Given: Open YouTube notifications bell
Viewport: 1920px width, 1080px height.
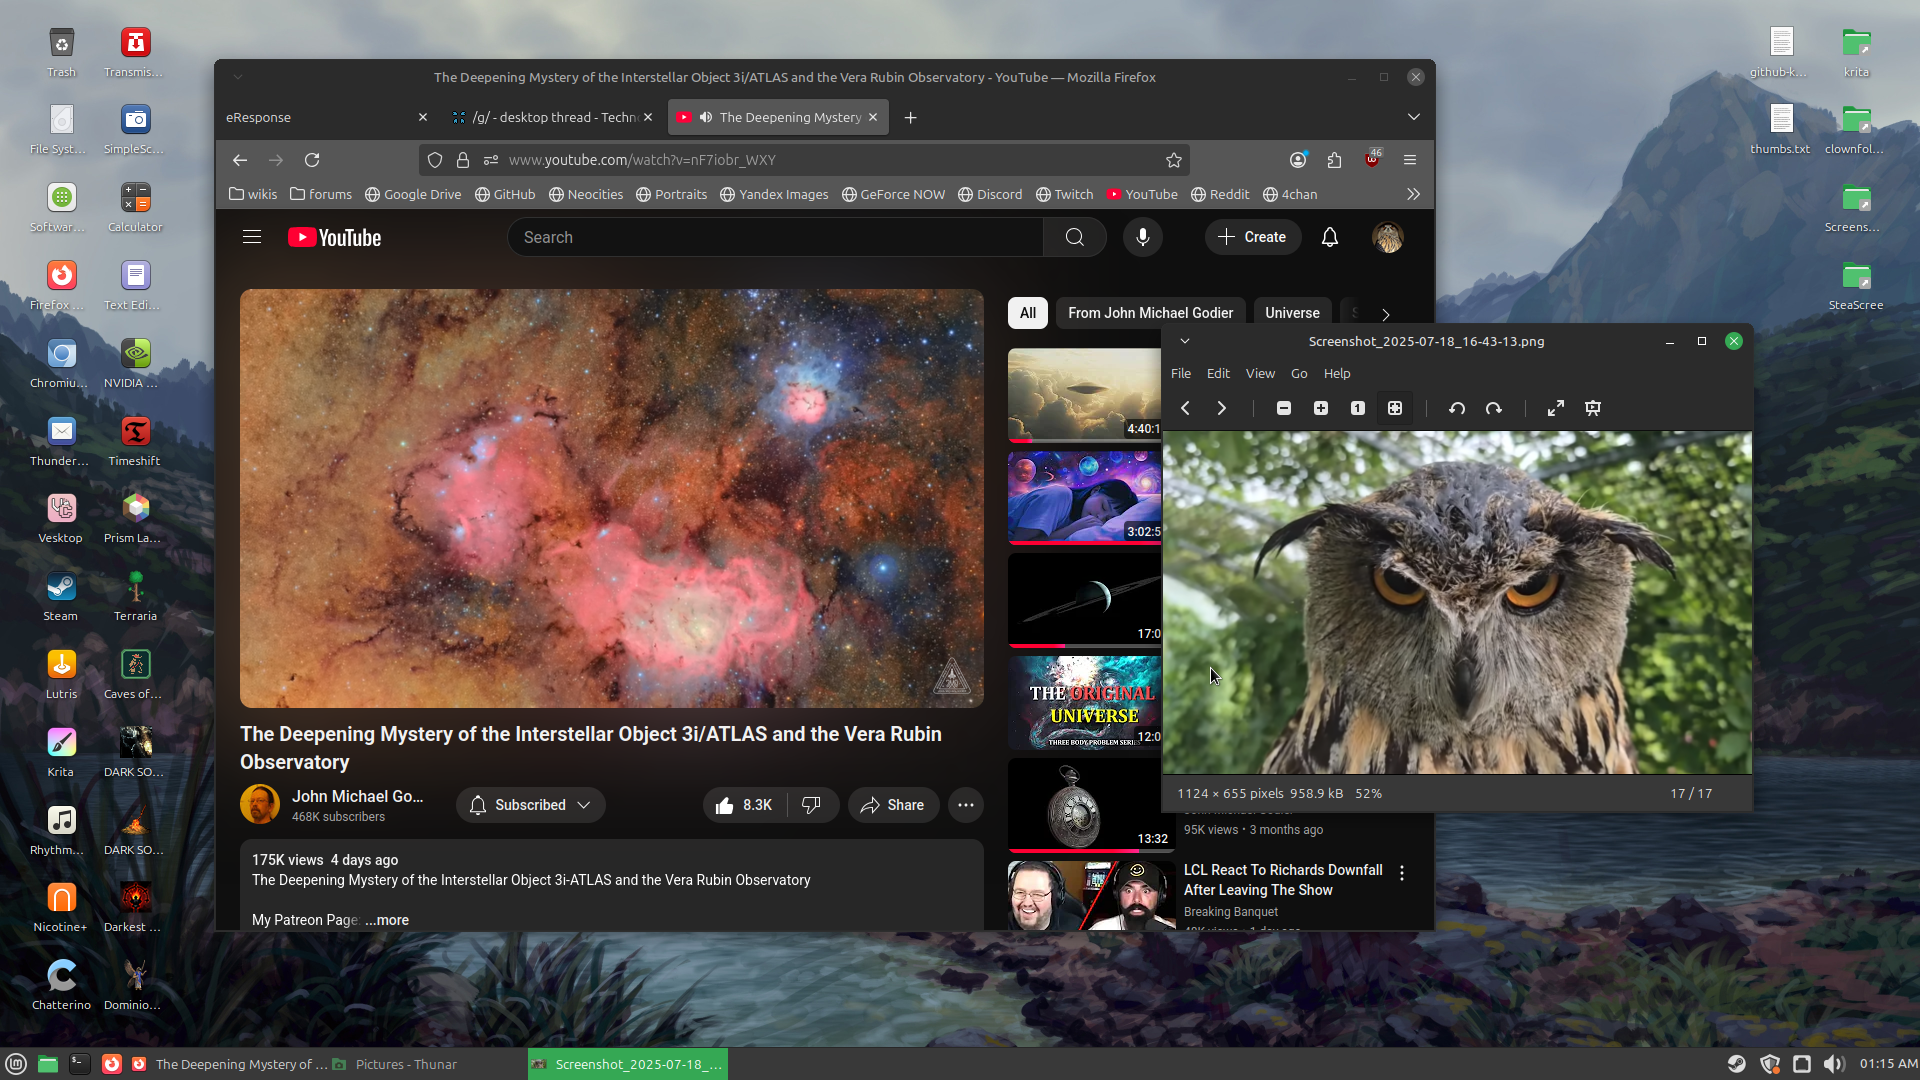Looking at the screenshot, I should (1330, 237).
